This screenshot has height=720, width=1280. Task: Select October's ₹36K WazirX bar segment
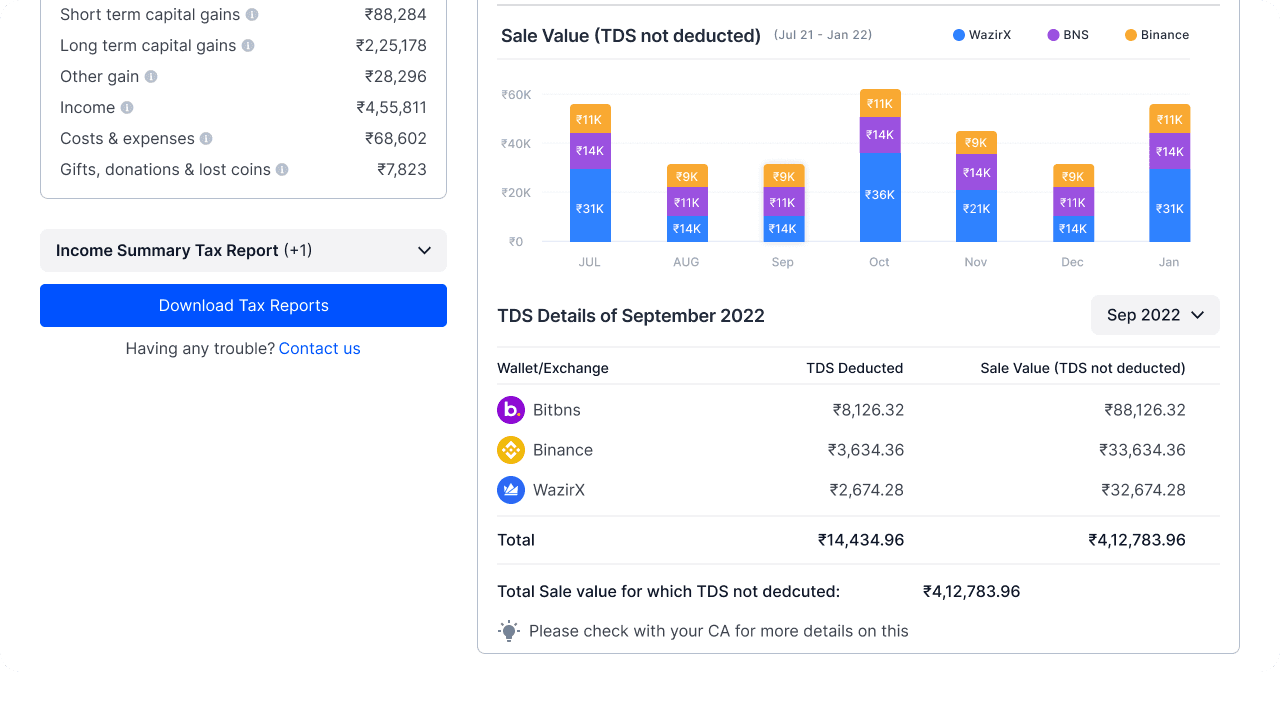tap(879, 195)
